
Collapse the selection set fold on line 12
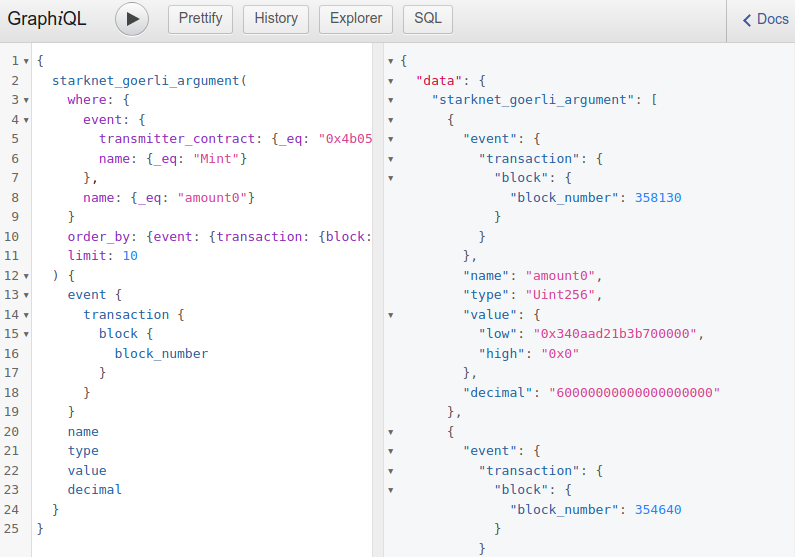pyautogui.click(x=26, y=276)
